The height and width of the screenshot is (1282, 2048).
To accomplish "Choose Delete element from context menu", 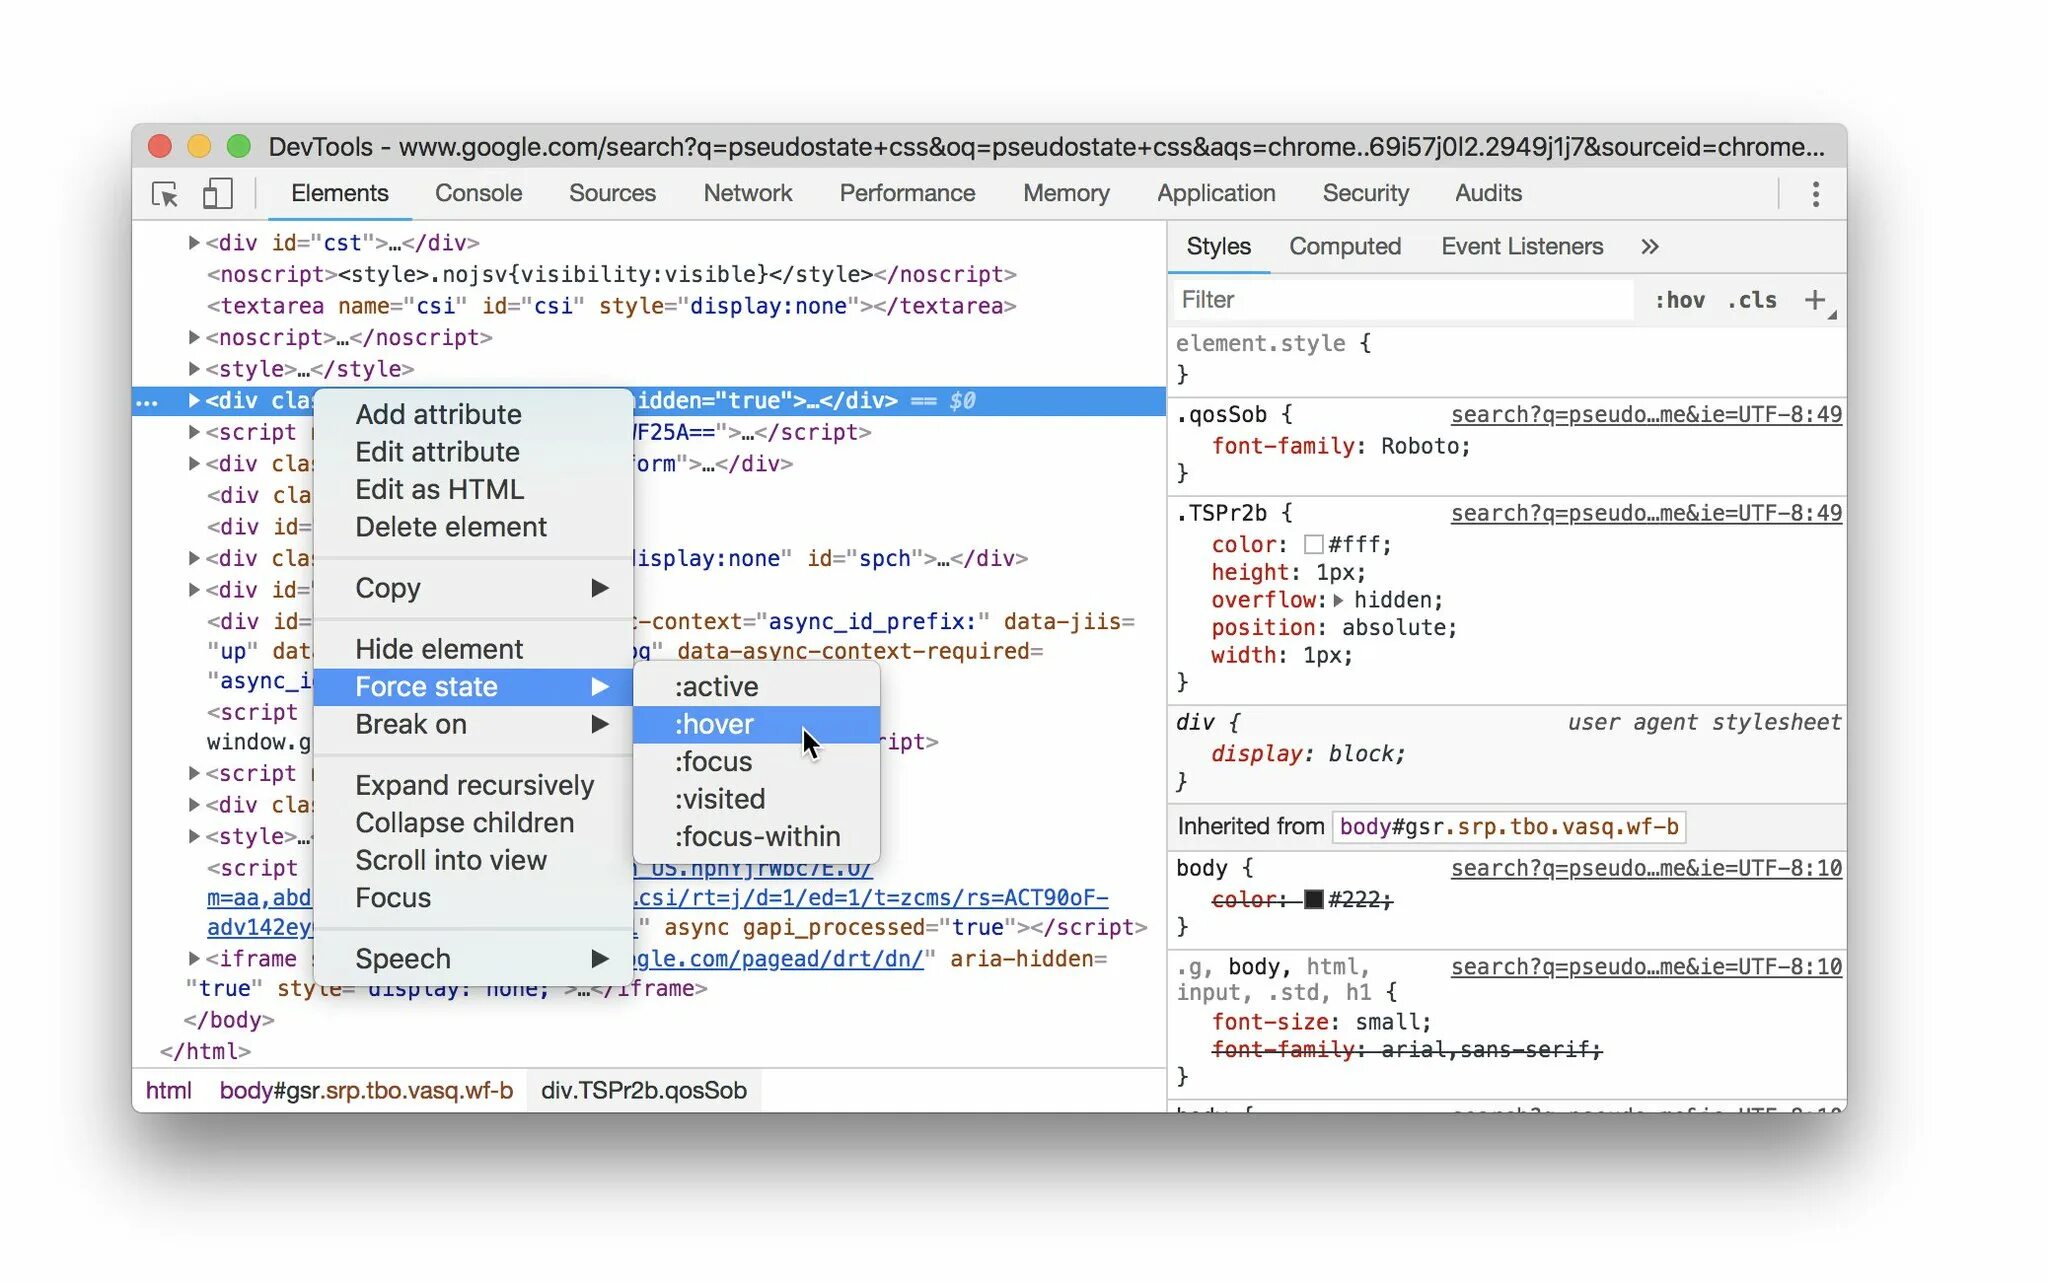I will [x=450, y=527].
